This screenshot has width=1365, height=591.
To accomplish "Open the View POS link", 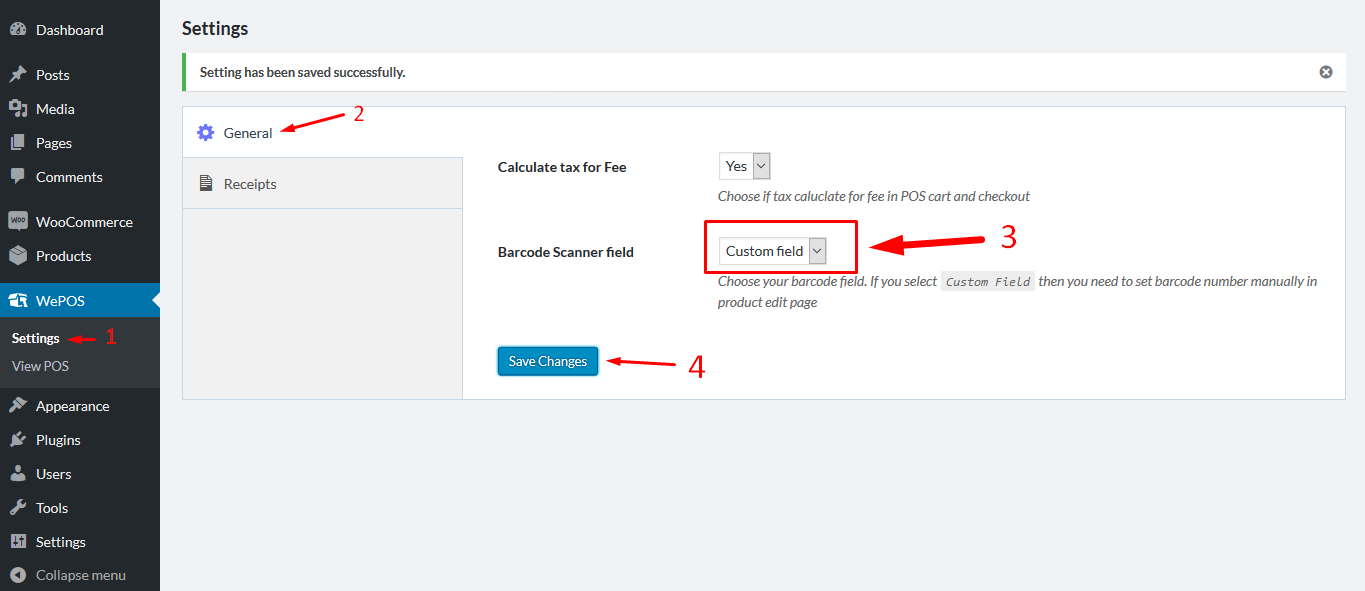I will [x=39, y=365].
